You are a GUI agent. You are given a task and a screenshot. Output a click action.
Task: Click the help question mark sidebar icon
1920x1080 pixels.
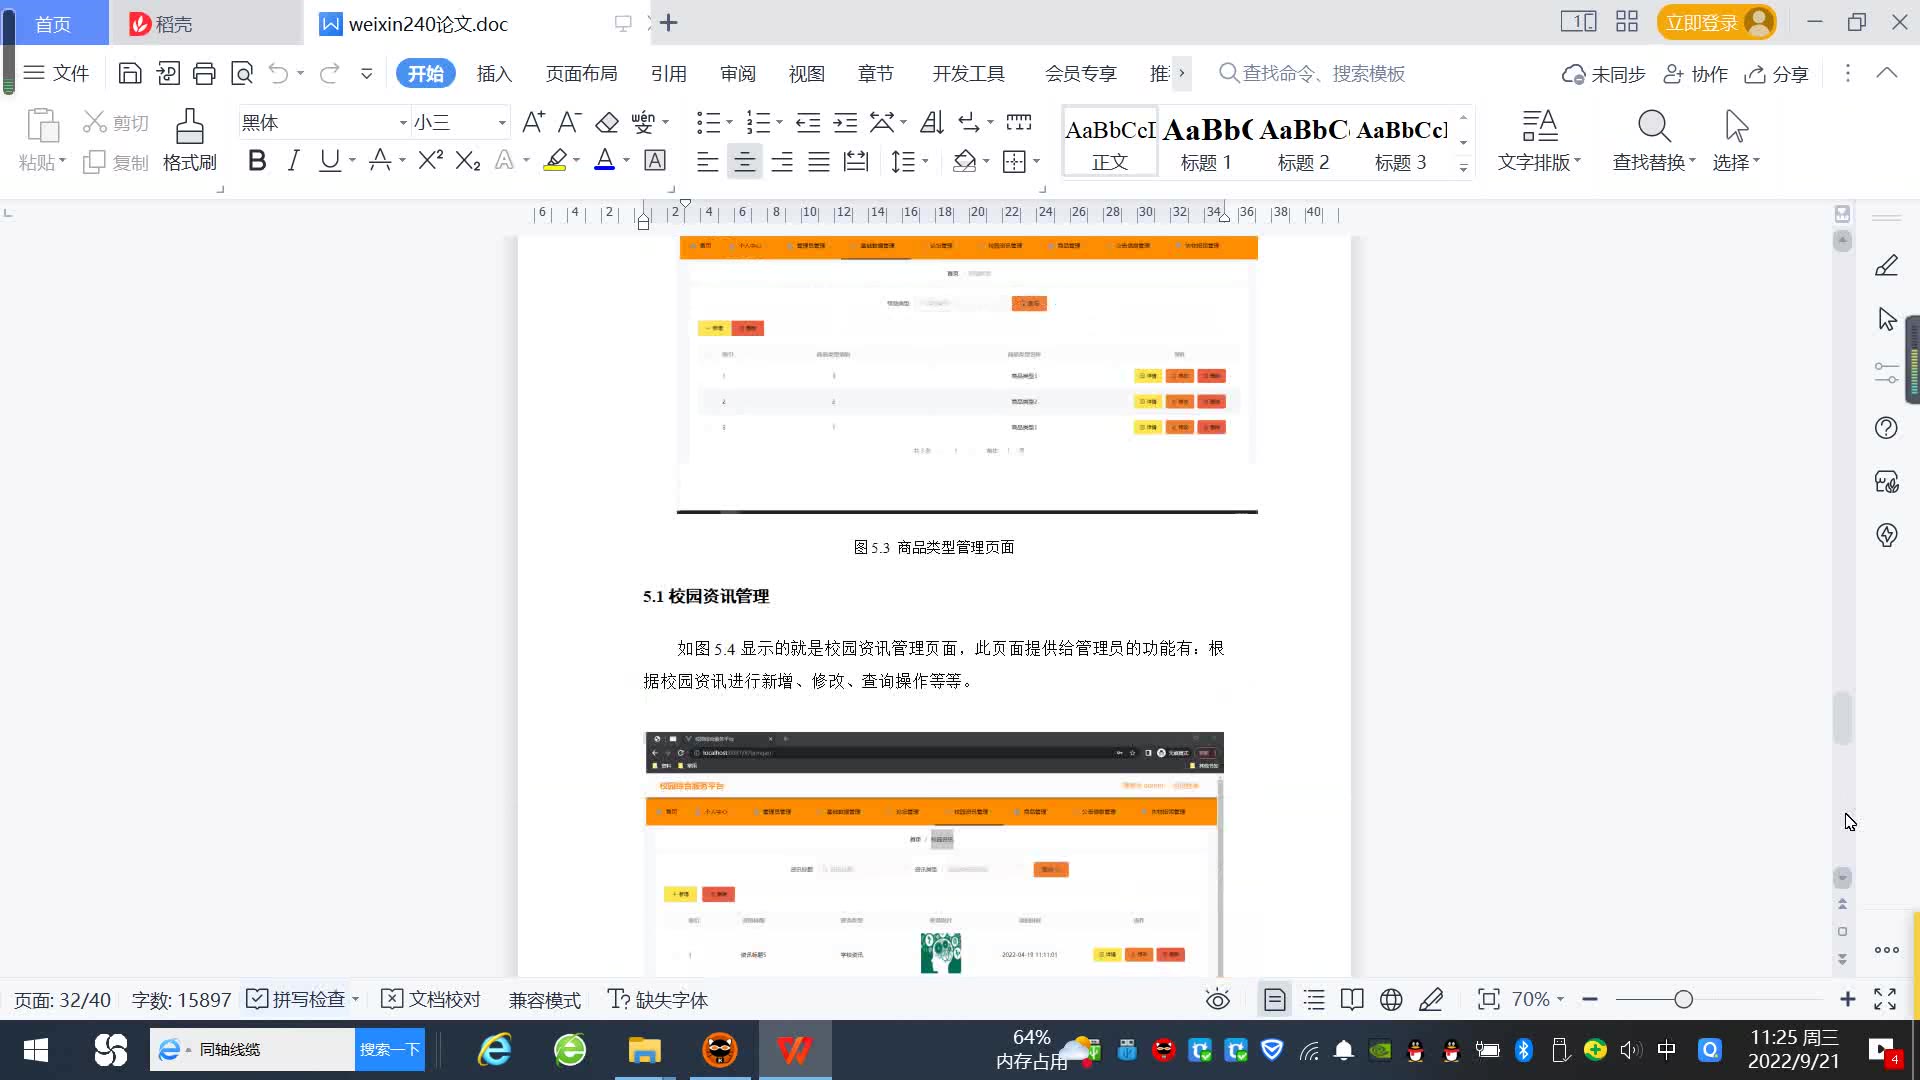pyautogui.click(x=1886, y=428)
